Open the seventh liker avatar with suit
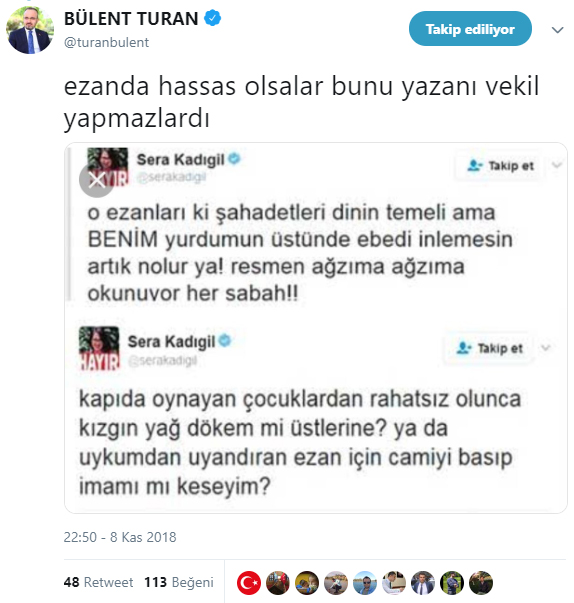Screen dimensions: 574x603 click(x=423, y=583)
